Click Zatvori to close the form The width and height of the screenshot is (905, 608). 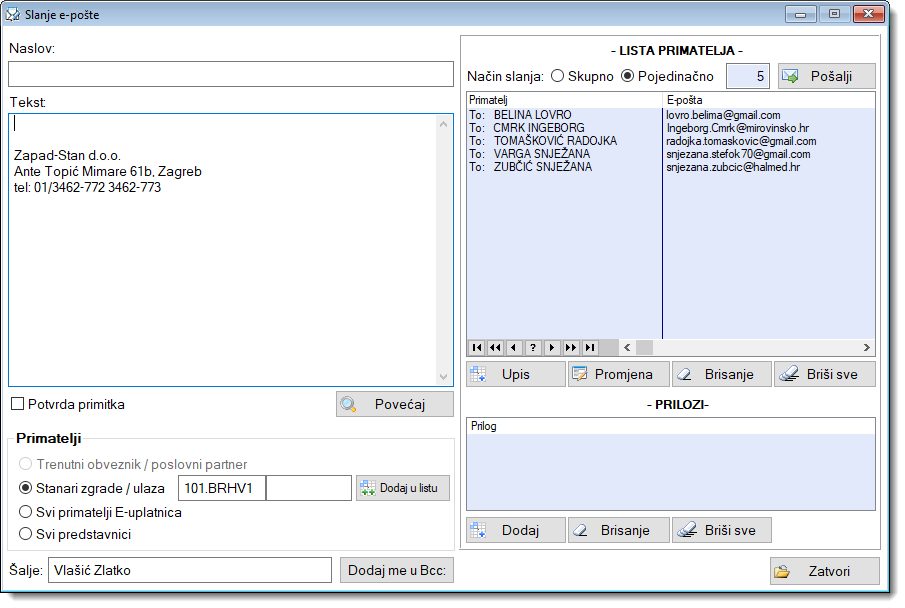[x=825, y=571]
